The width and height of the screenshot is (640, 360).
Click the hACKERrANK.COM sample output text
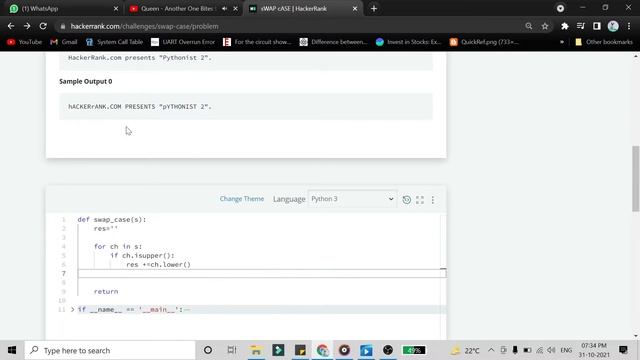click(140, 107)
